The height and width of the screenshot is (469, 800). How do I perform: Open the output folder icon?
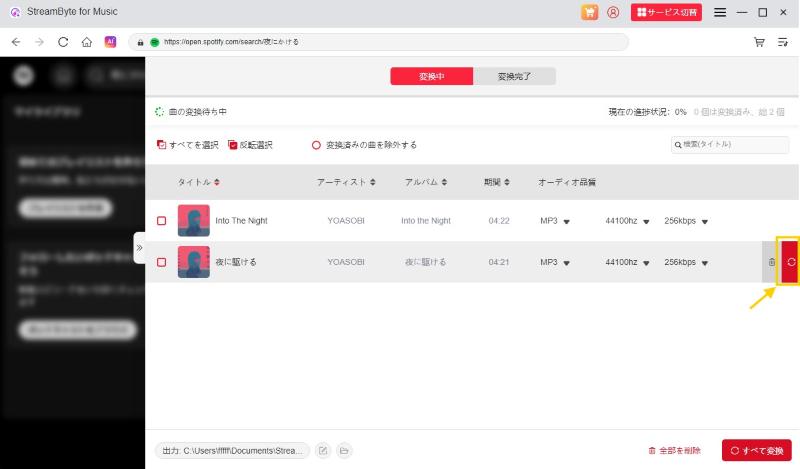tap(344, 451)
